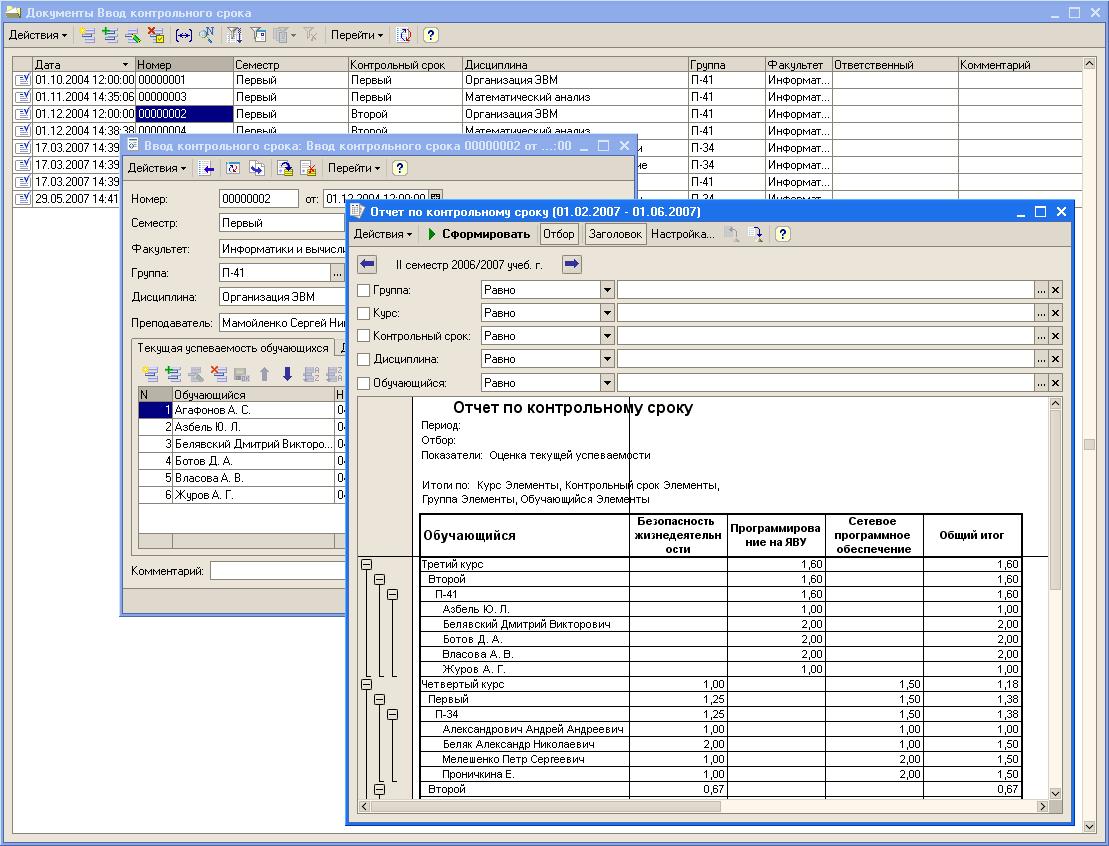Click the Filter and sort icon in list toolbar
Image resolution: width=1109 pixels, height=846 pixels.
[x=235, y=35]
